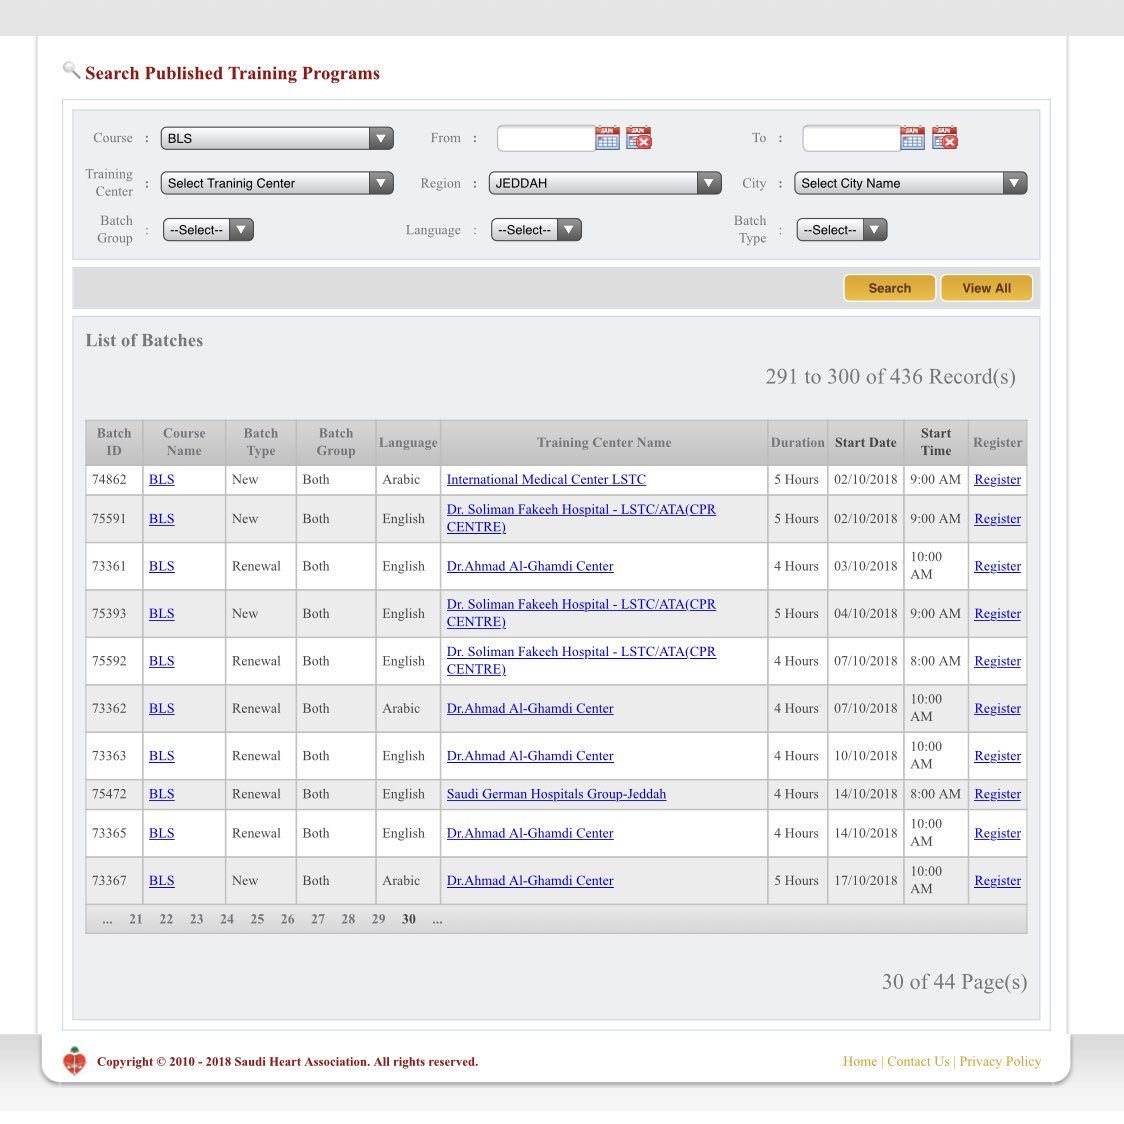
Task: Click the current page number 30
Action: [x=409, y=919]
